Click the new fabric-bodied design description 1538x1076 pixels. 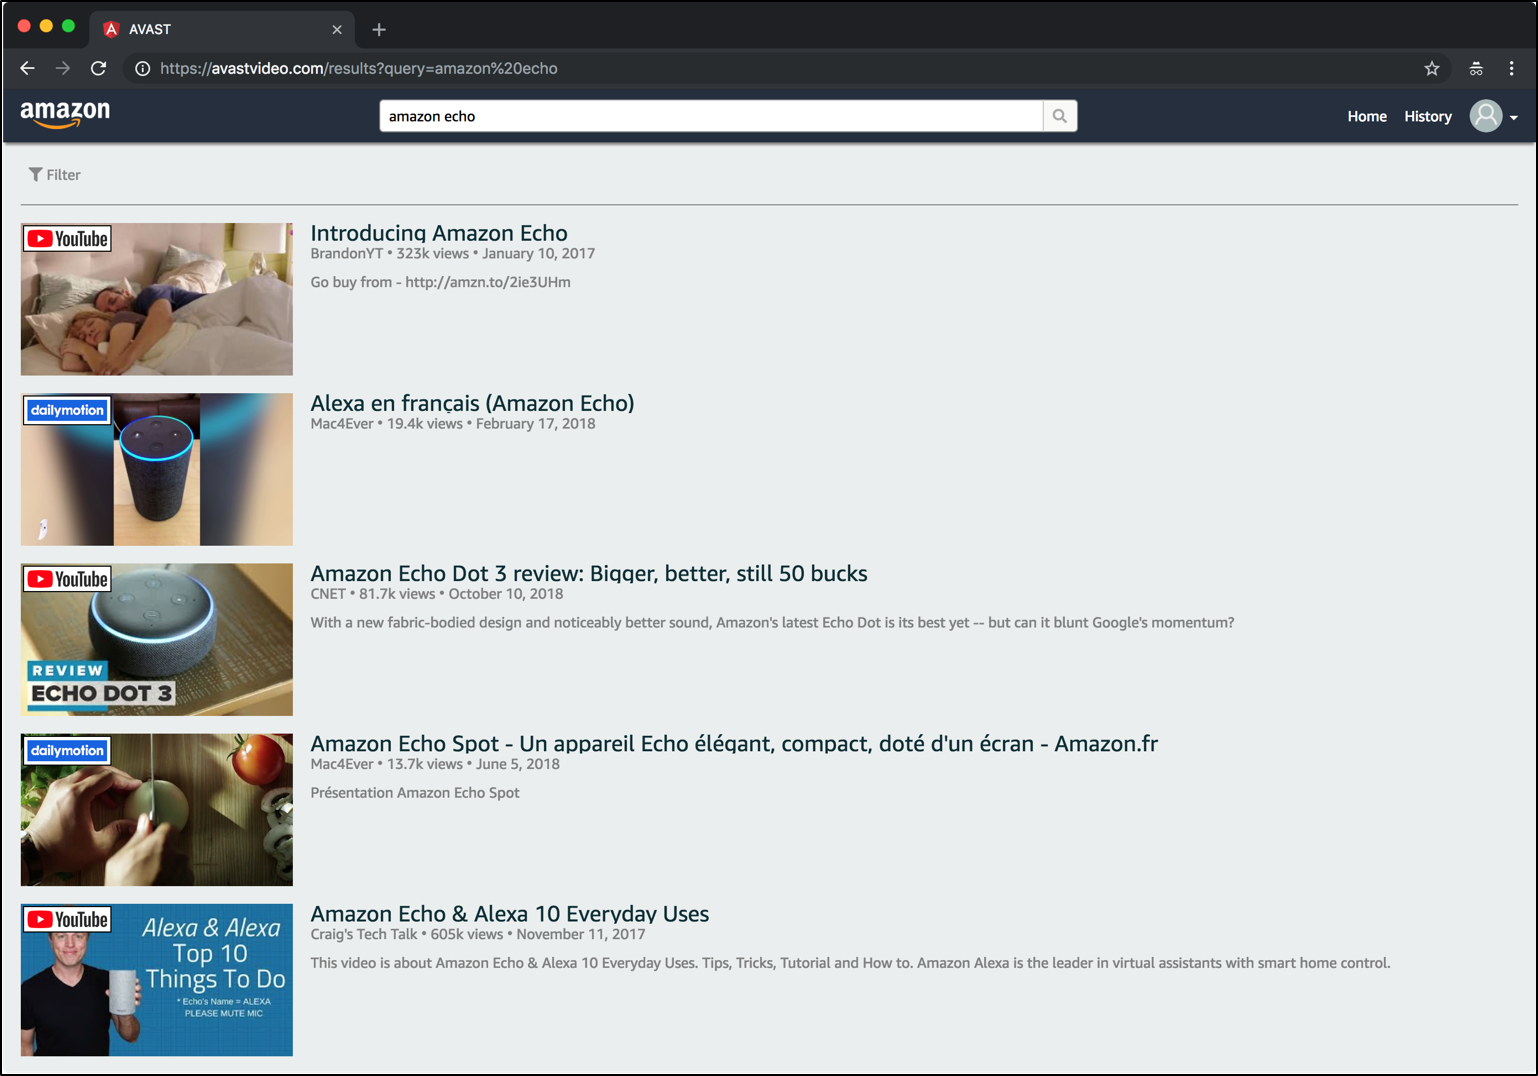point(772,622)
